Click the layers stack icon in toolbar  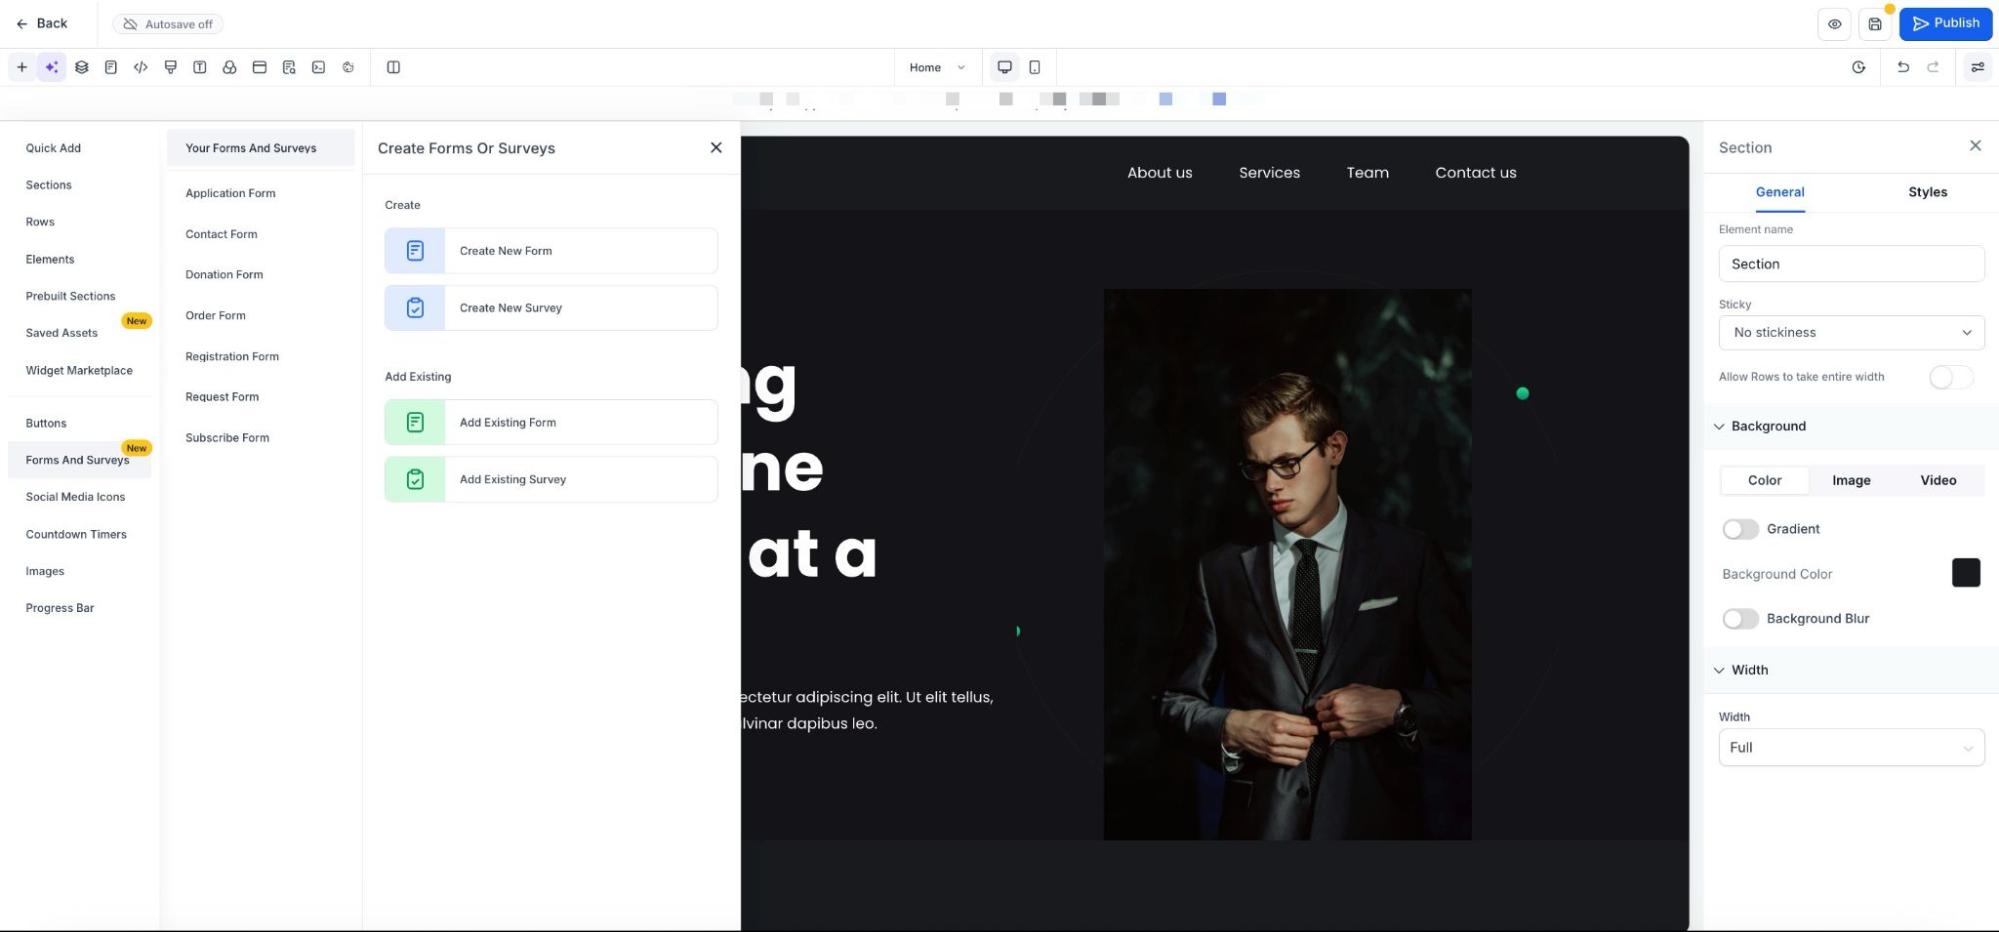(82, 67)
